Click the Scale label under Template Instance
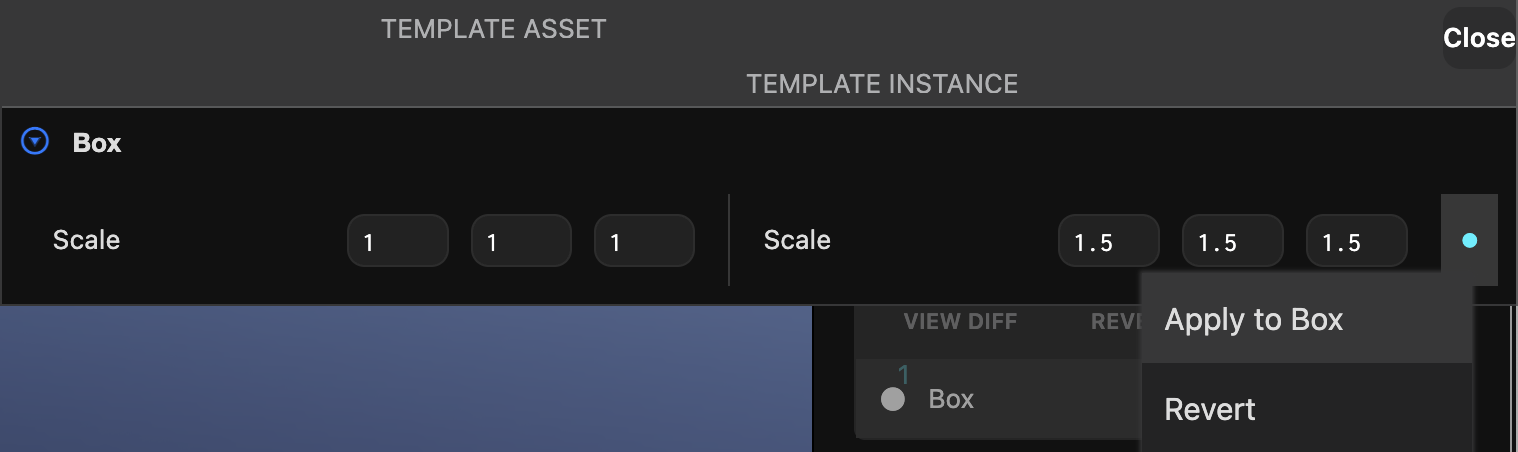The image size is (1518, 452). tap(797, 240)
